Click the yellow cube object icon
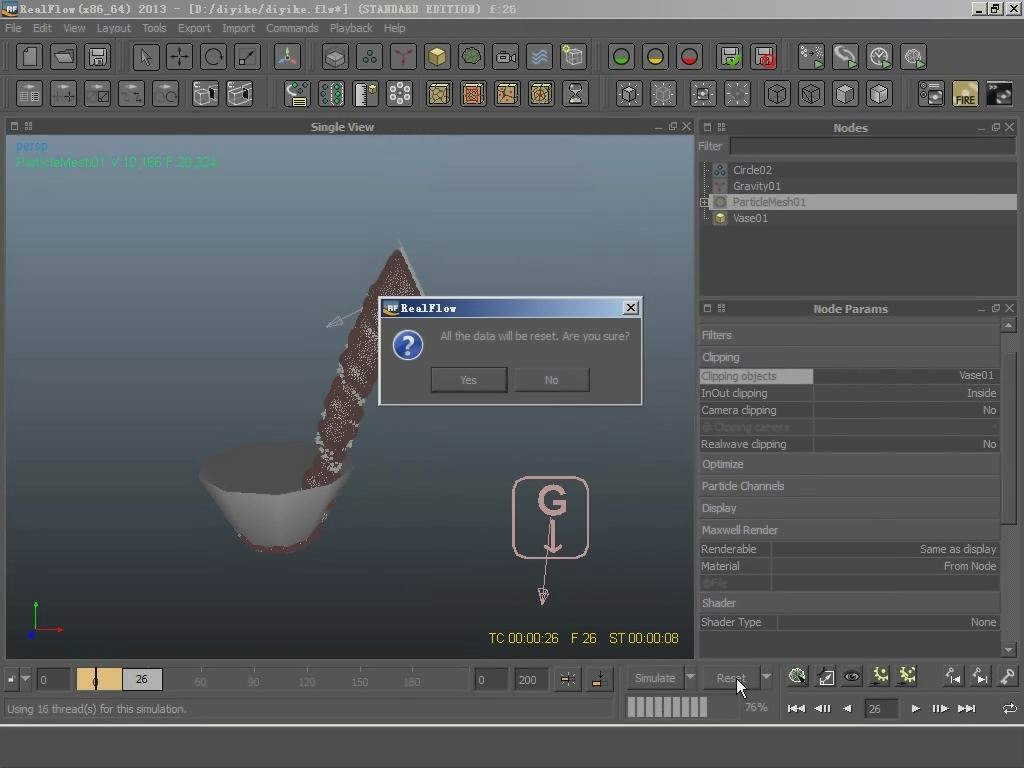Viewport: 1024px width, 768px height. coord(437,57)
